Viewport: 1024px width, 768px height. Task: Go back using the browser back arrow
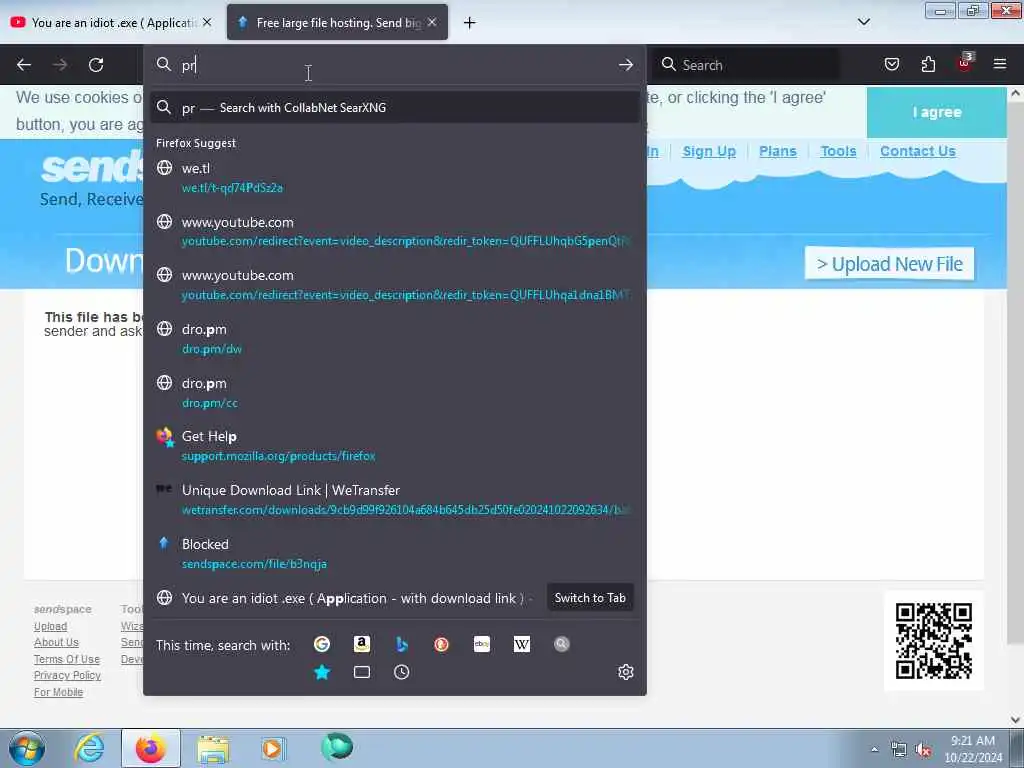click(24, 65)
